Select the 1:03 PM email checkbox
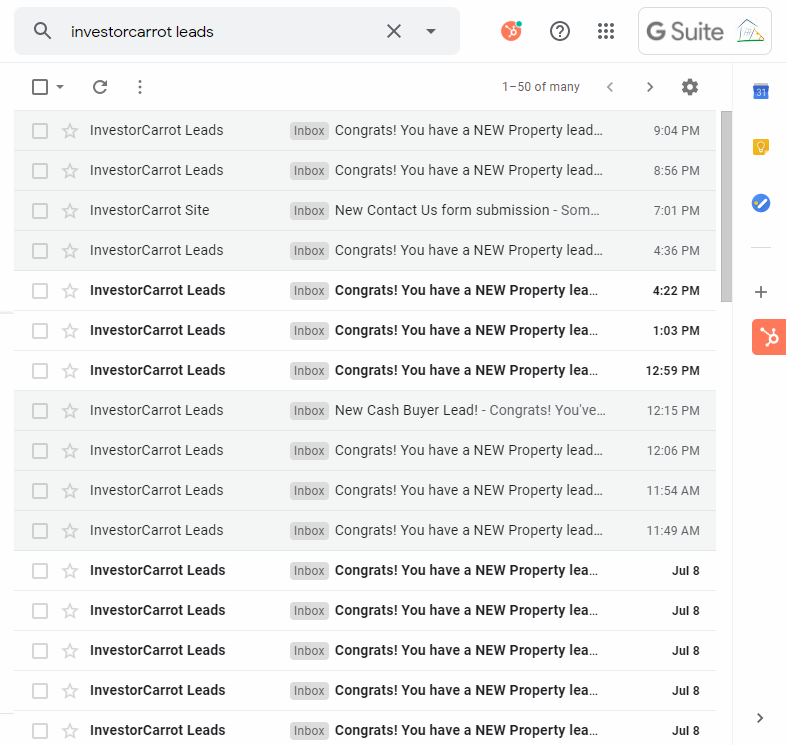The width and height of the screenshot is (786, 745). tap(40, 331)
